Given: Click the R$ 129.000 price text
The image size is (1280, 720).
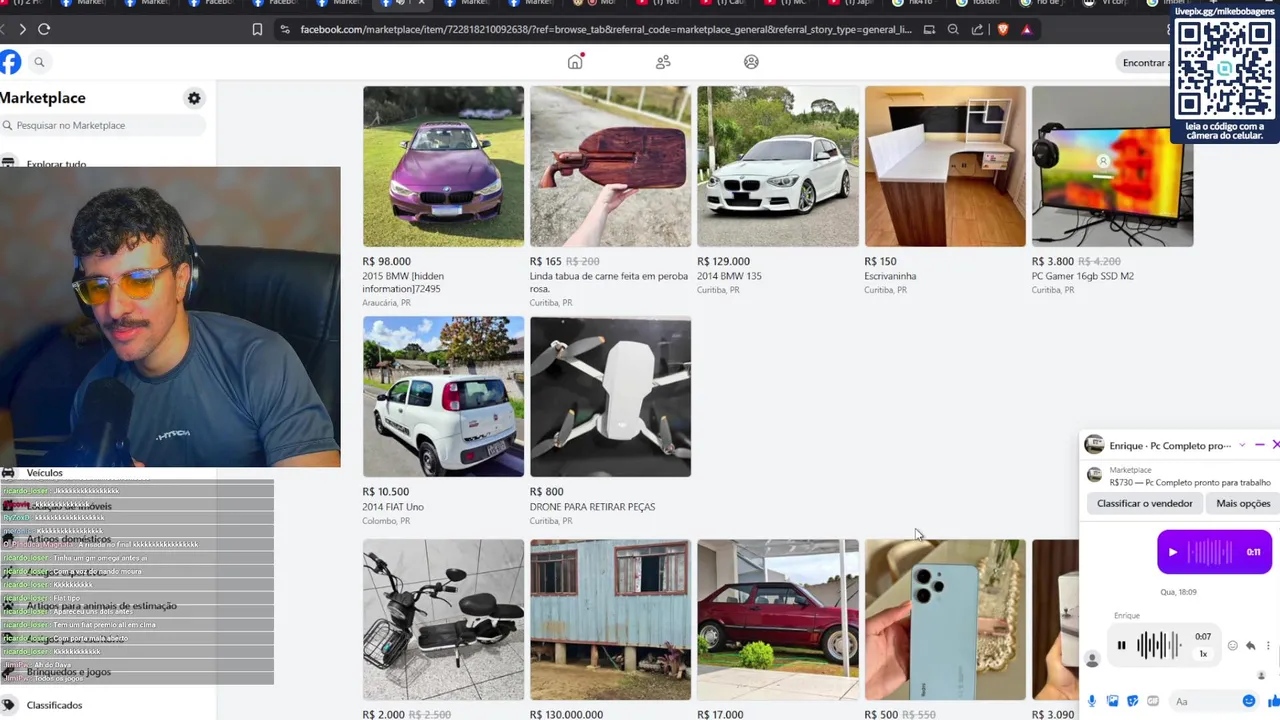Looking at the screenshot, I should point(723,261).
